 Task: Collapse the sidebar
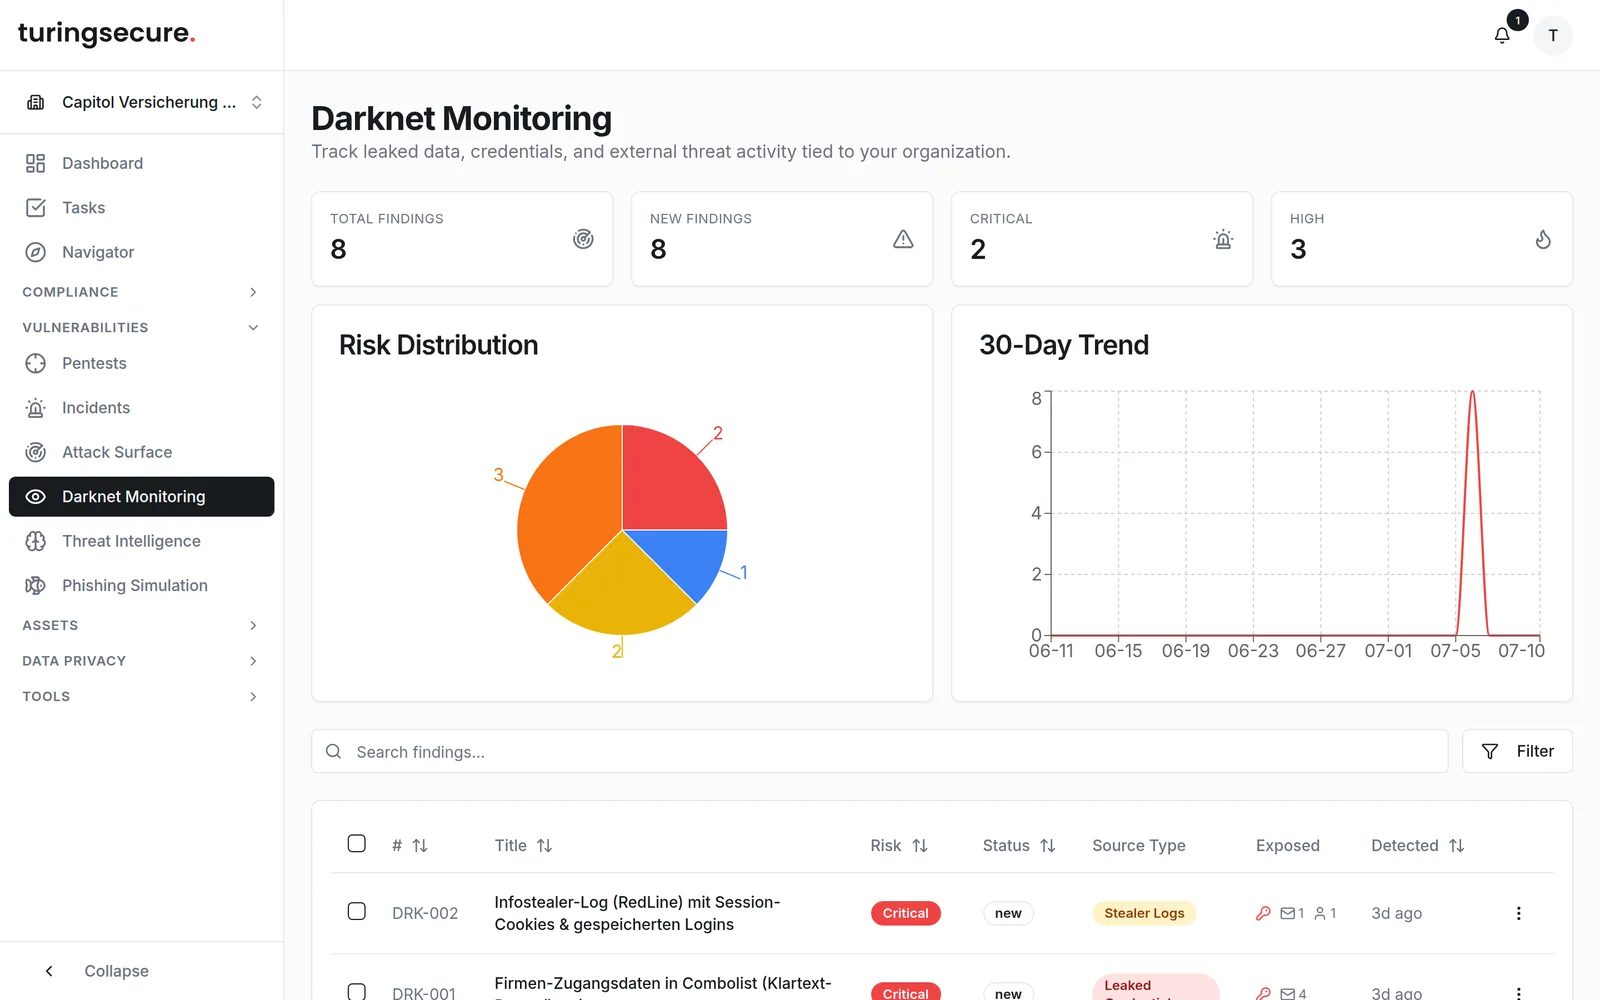click(x=98, y=971)
